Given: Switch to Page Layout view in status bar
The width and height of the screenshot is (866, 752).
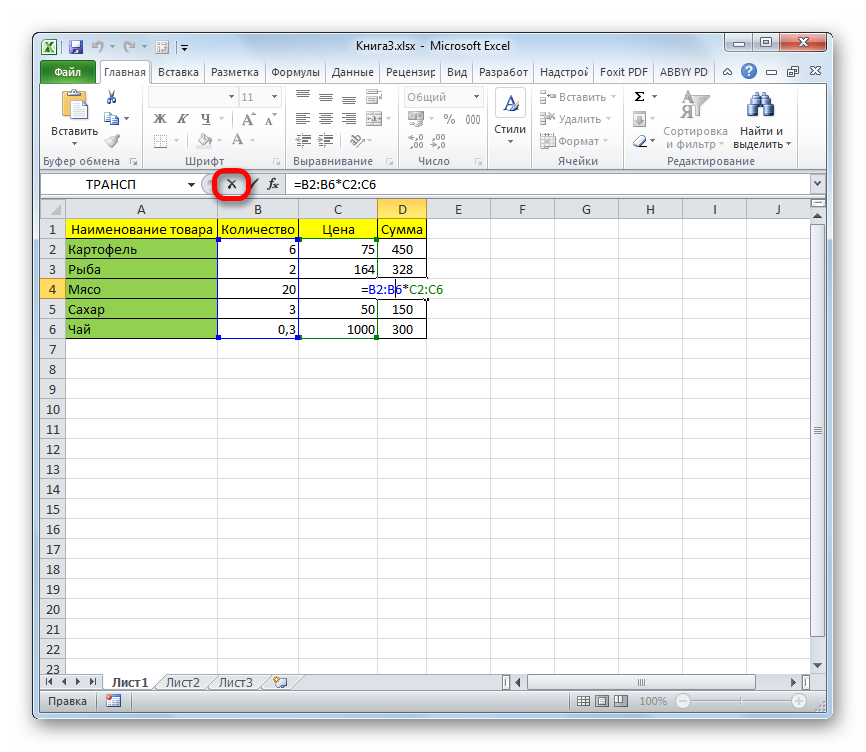Looking at the screenshot, I should [603, 702].
